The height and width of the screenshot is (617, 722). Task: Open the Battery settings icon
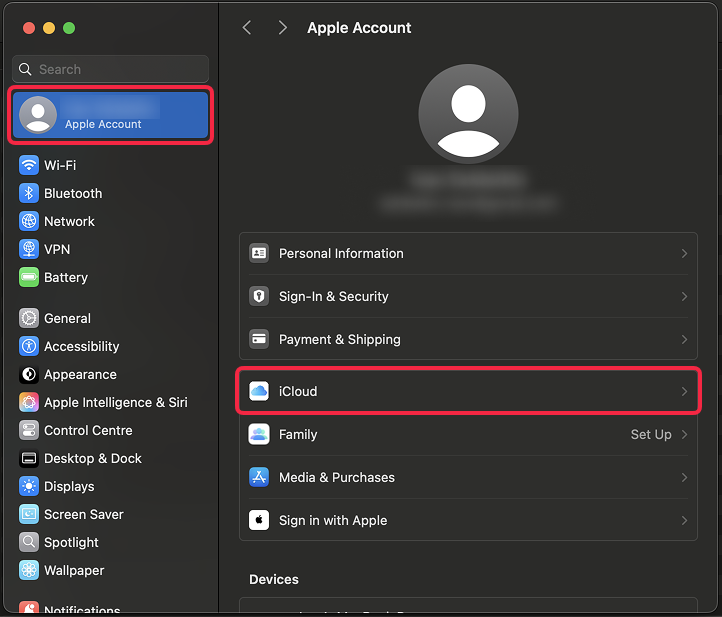pos(29,277)
